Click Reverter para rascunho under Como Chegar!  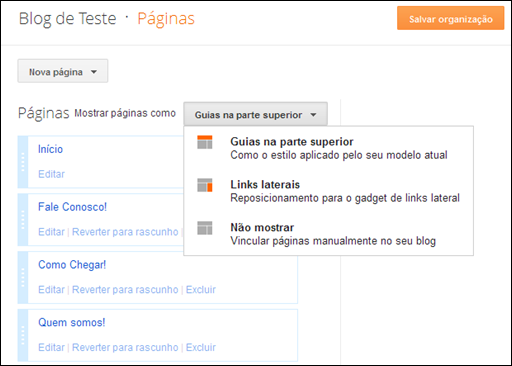pos(125,289)
